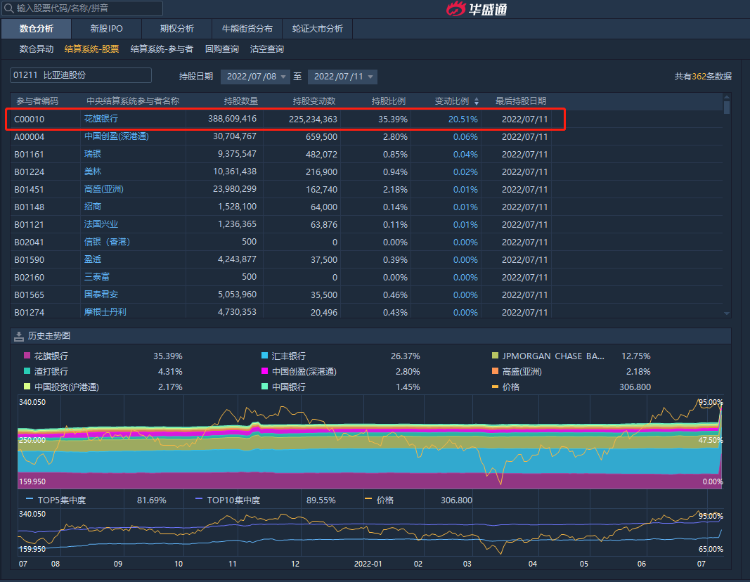Open the 沽空查询 sub-tab
The height and width of the screenshot is (582, 750).
coord(266,49)
